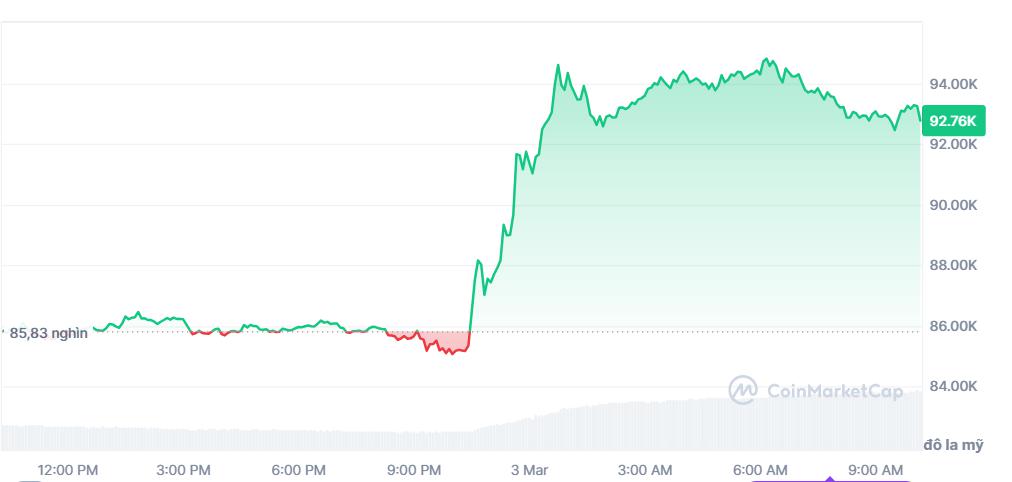The image size is (1012, 482).
Task: Select the 9:00 PM time axis label
Action: tap(414, 470)
